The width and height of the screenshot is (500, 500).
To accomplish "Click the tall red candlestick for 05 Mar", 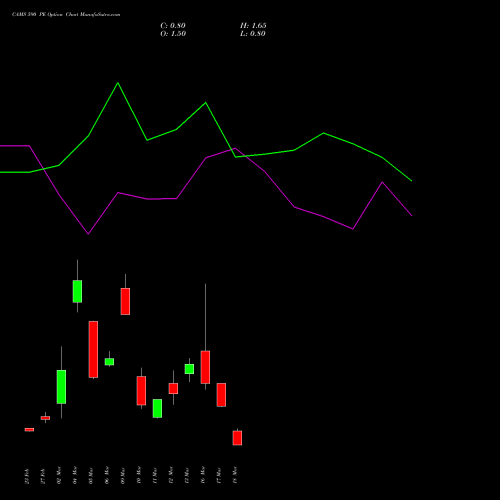I will click(x=93, y=349).
